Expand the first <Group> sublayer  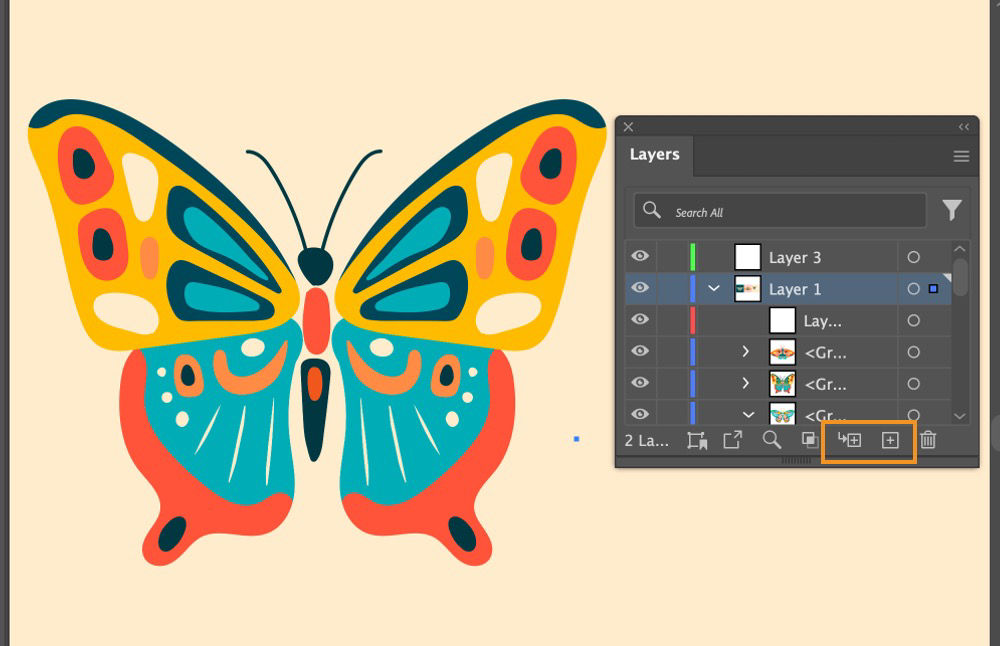744,352
